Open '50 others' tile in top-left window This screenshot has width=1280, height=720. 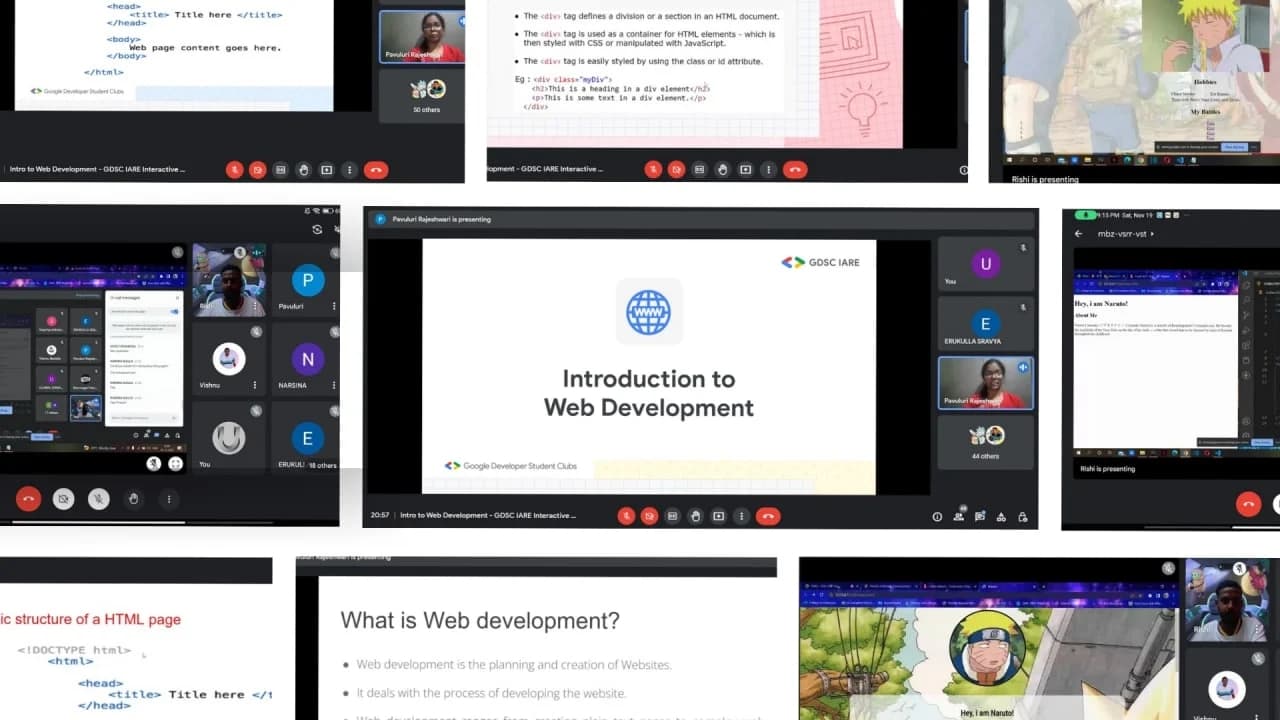tap(423, 95)
